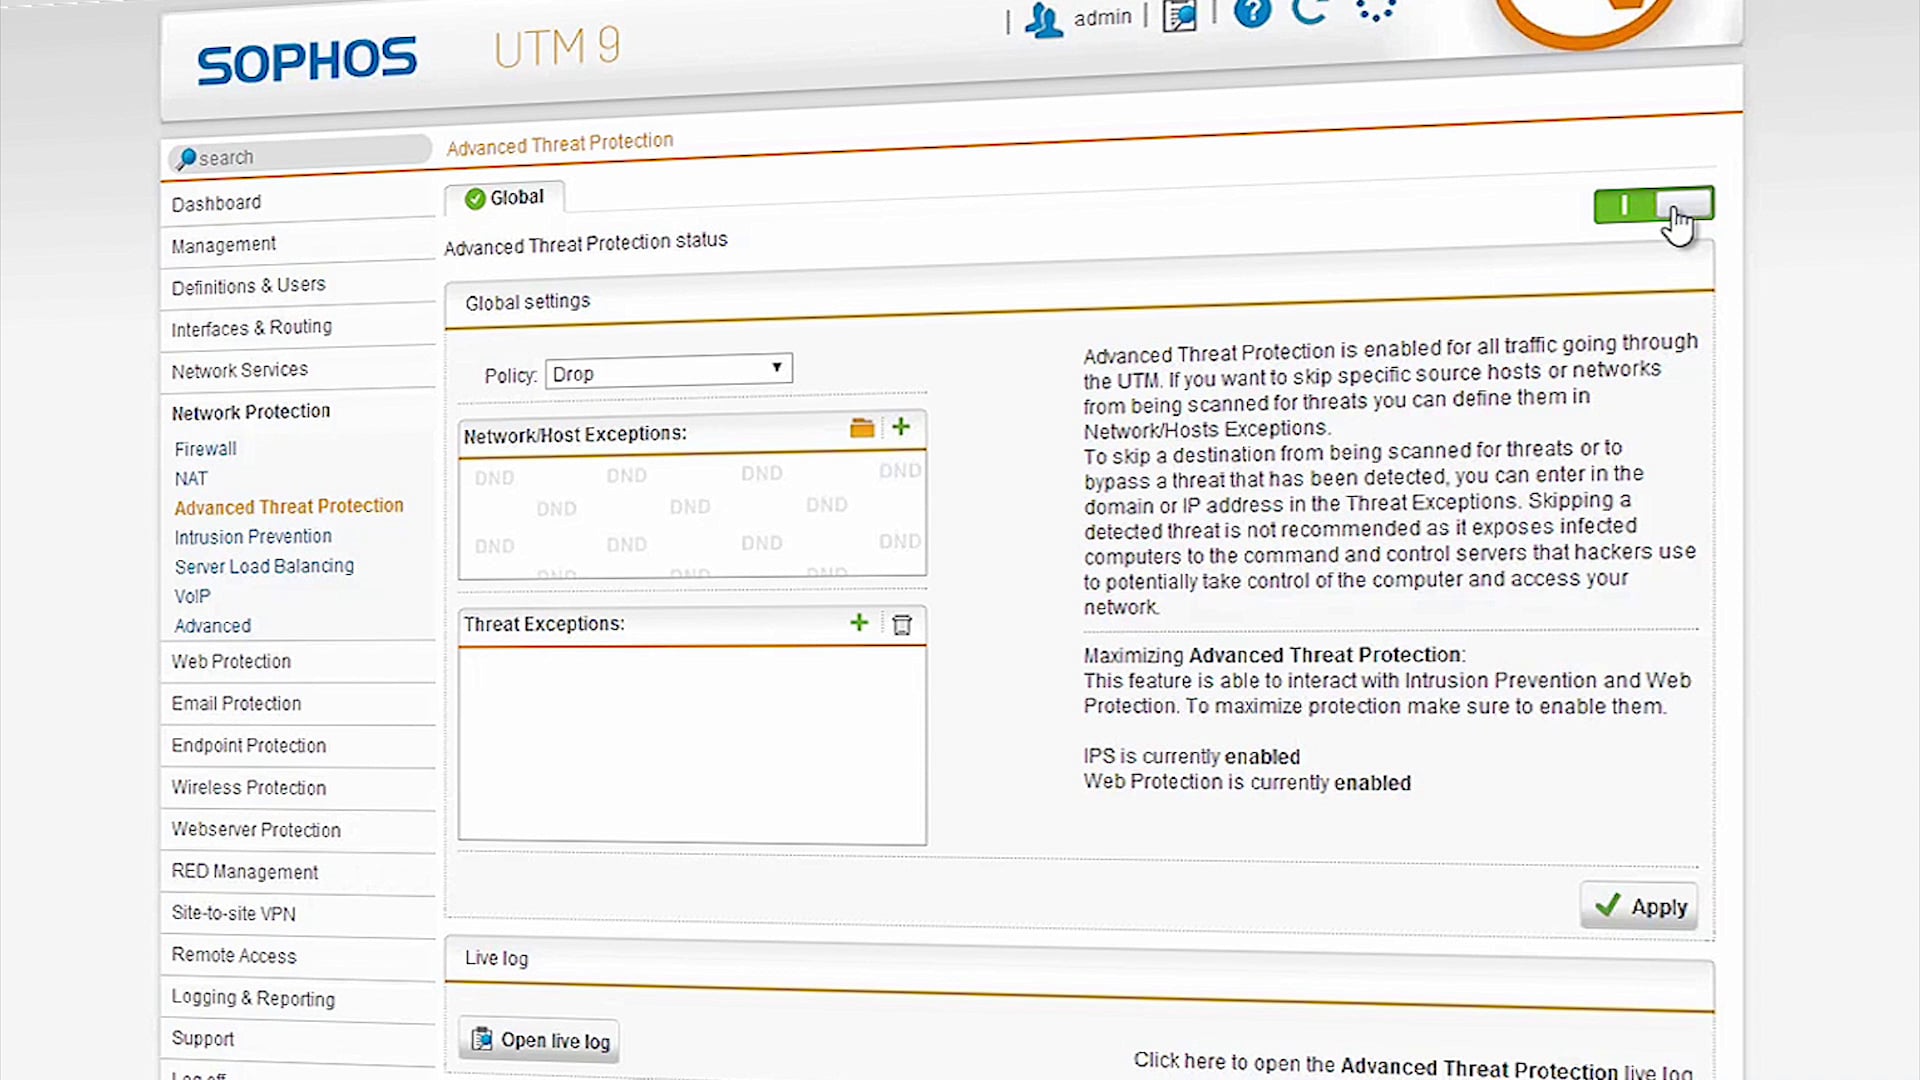The width and height of the screenshot is (1920, 1080).
Task: Open Intrusion Prevention submenu item
Action: click(x=252, y=537)
